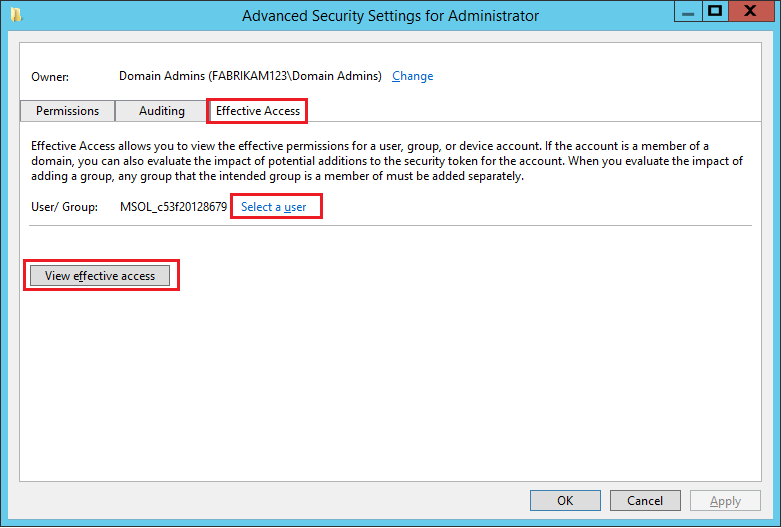
Task: Click the folder icon in the title bar
Action: [x=14, y=15]
